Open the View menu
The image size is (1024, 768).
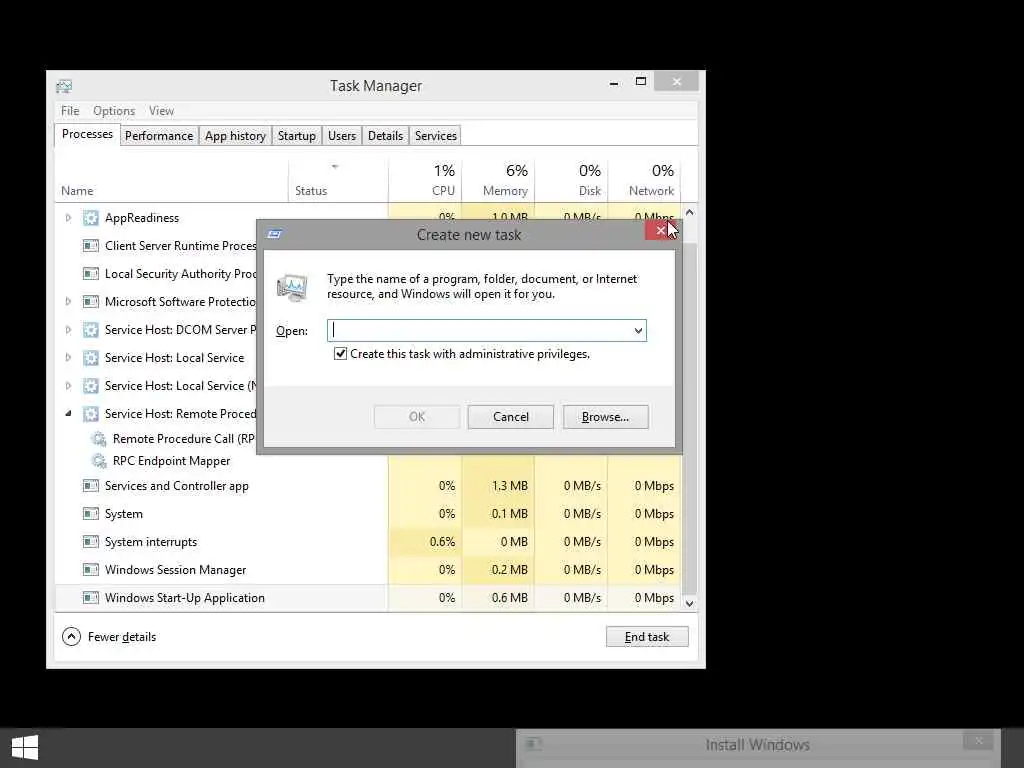[x=161, y=111]
